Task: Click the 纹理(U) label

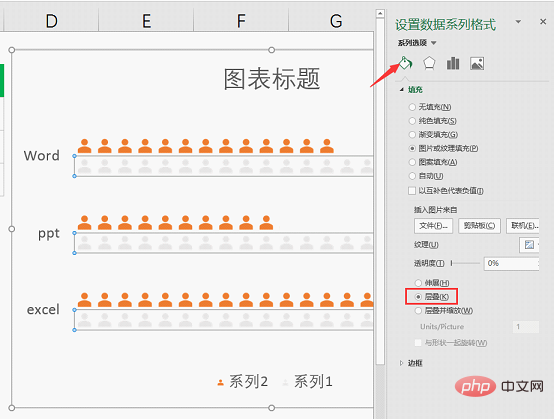Action: click(x=426, y=244)
